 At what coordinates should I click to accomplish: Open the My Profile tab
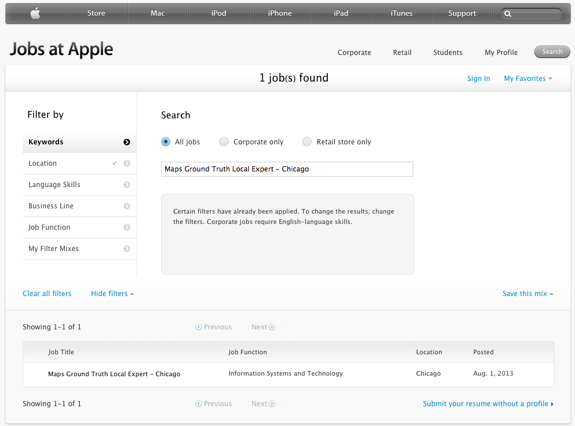pos(501,52)
